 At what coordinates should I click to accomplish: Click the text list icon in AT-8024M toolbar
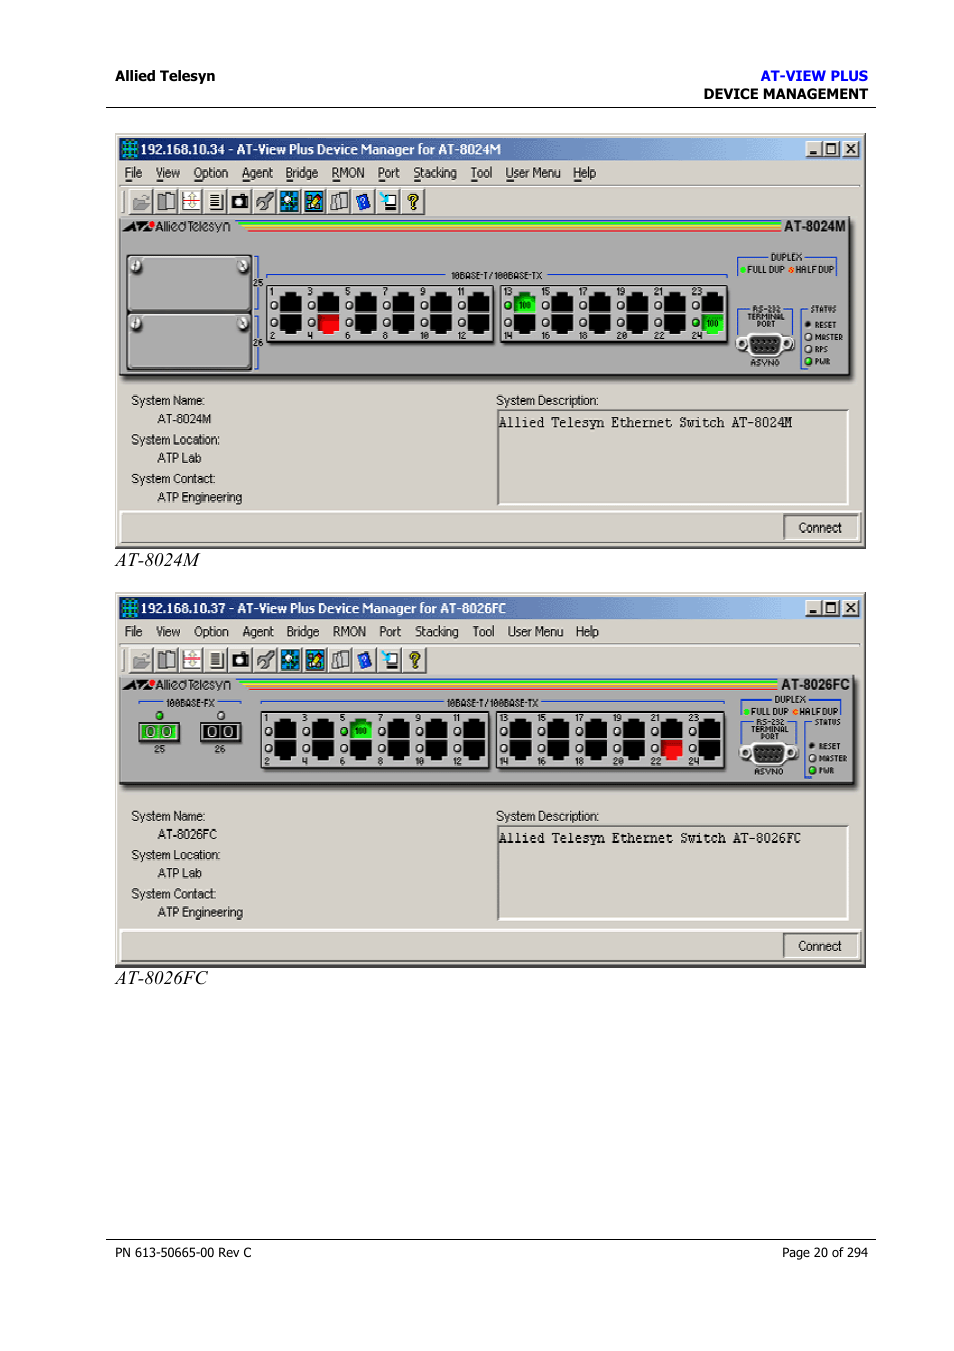pyautogui.click(x=215, y=202)
